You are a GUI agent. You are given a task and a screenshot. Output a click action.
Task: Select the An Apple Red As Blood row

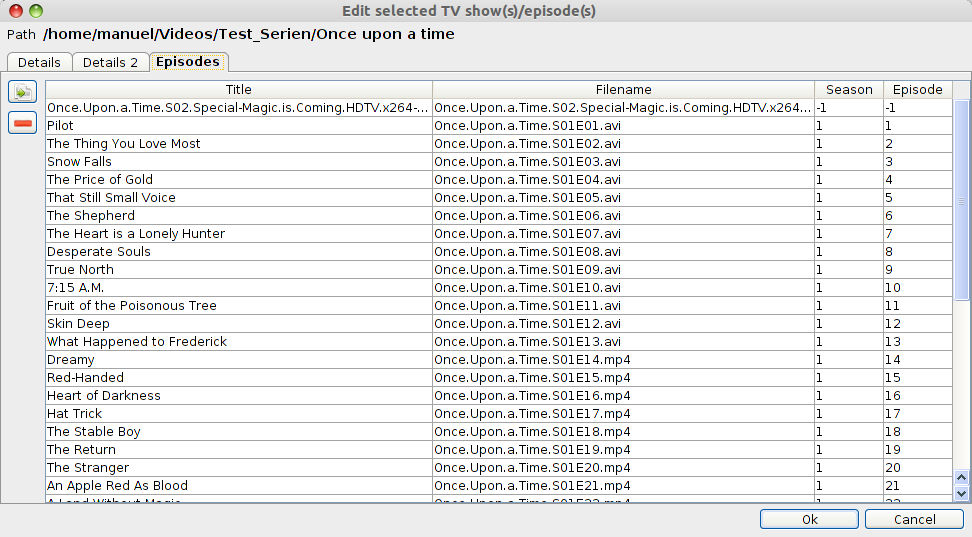coord(238,486)
